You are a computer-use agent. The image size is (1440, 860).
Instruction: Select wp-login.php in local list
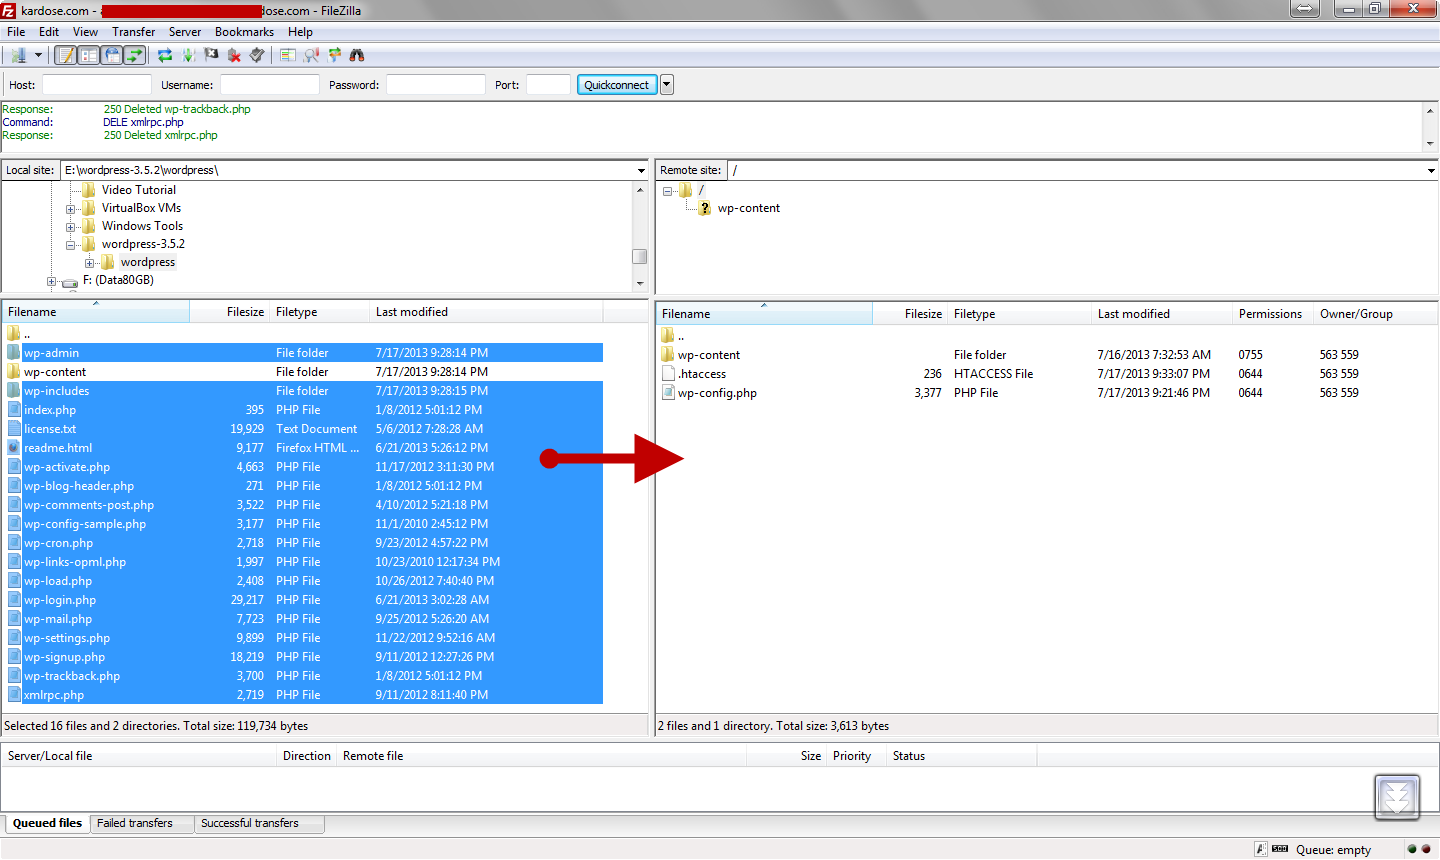coord(303,600)
